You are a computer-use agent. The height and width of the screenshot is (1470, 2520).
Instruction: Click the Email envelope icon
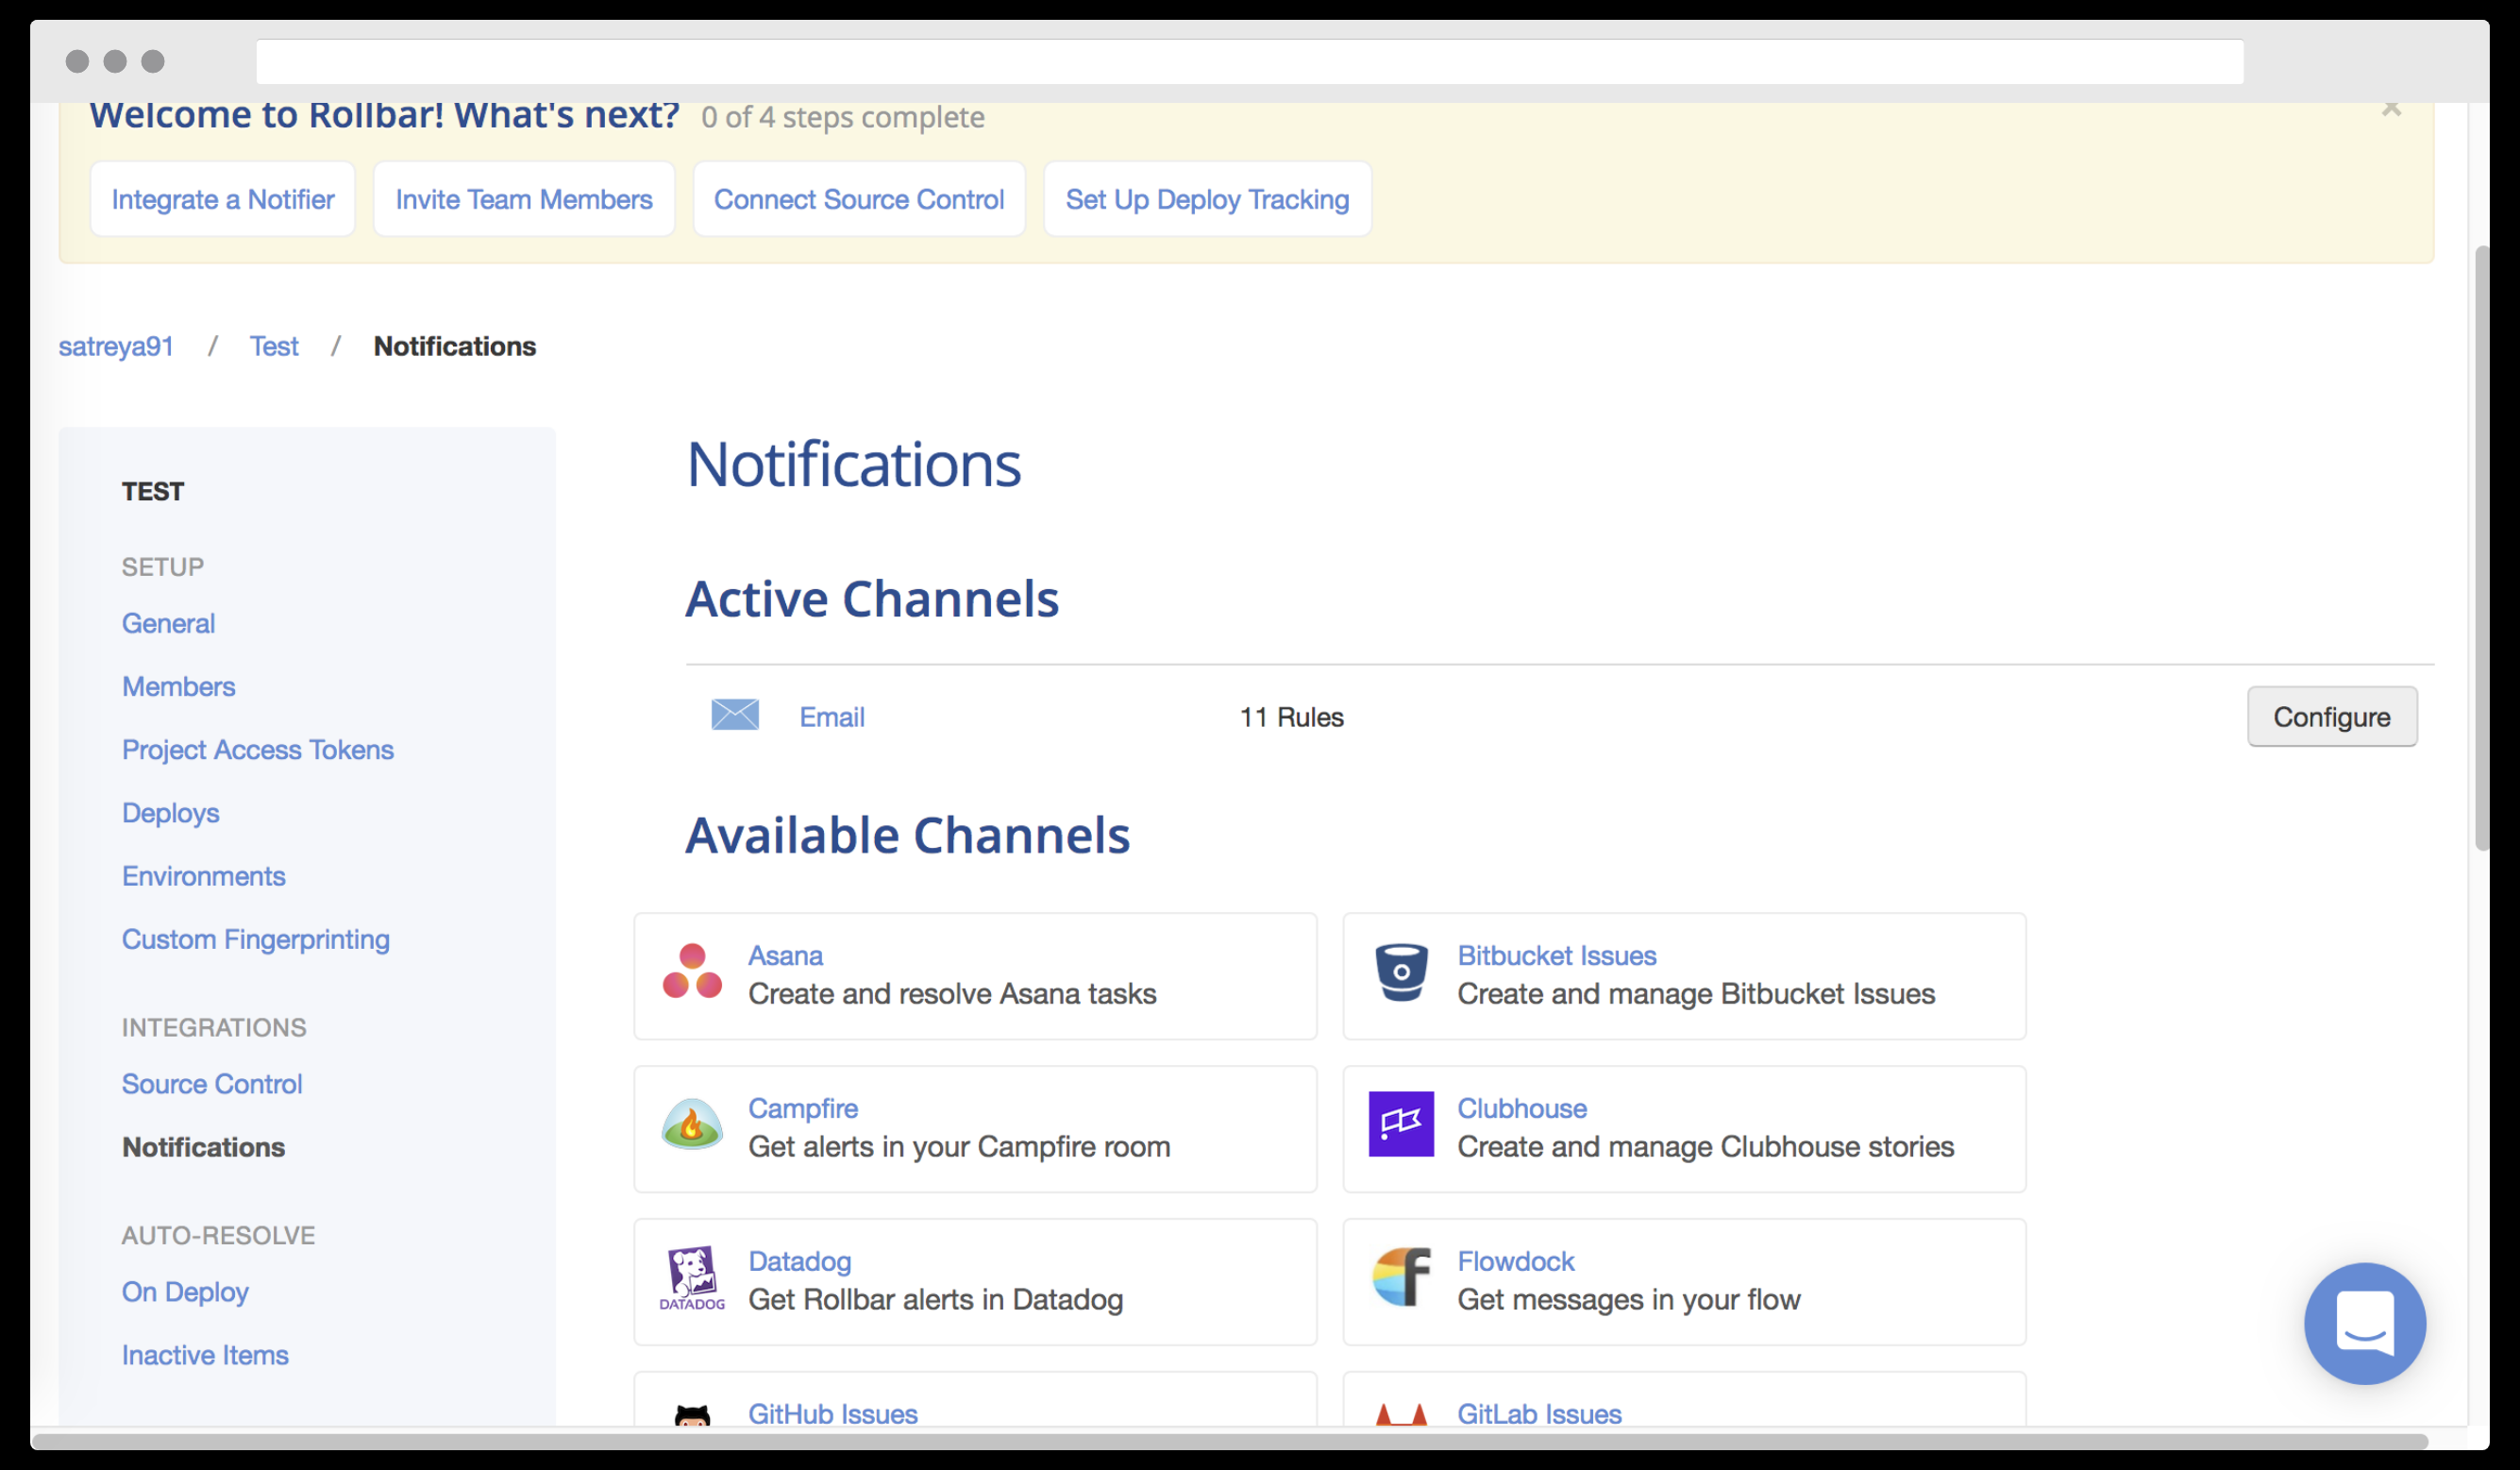coord(735,715)
